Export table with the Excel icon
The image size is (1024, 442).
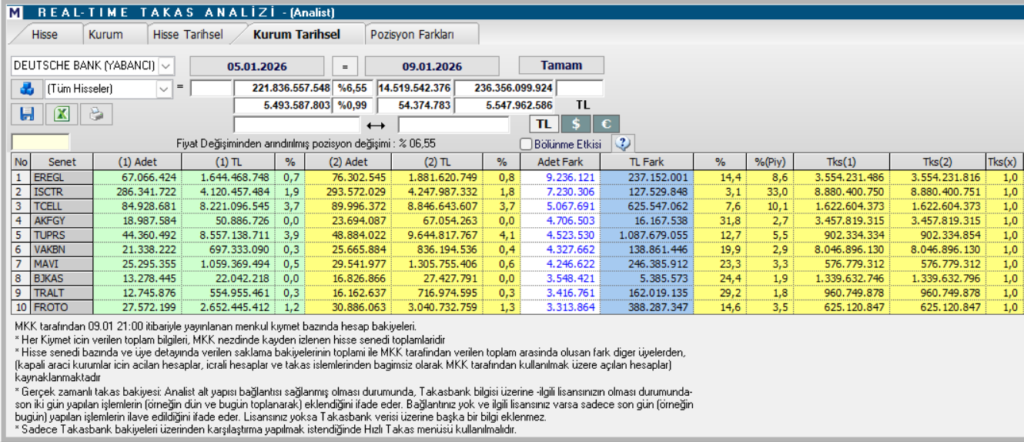62,114
